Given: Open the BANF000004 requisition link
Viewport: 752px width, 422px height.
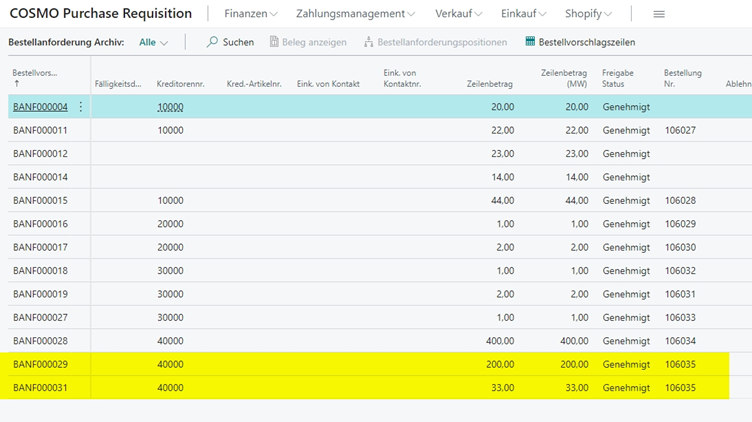Looking at the screenshot, I should (x=40, y=107).
